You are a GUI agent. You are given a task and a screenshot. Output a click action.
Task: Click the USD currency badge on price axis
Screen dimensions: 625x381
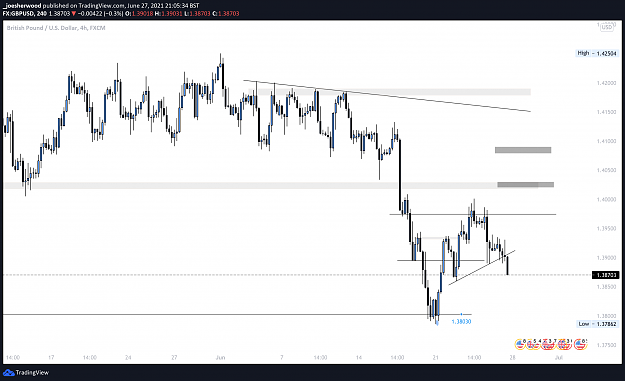[607, 27]
